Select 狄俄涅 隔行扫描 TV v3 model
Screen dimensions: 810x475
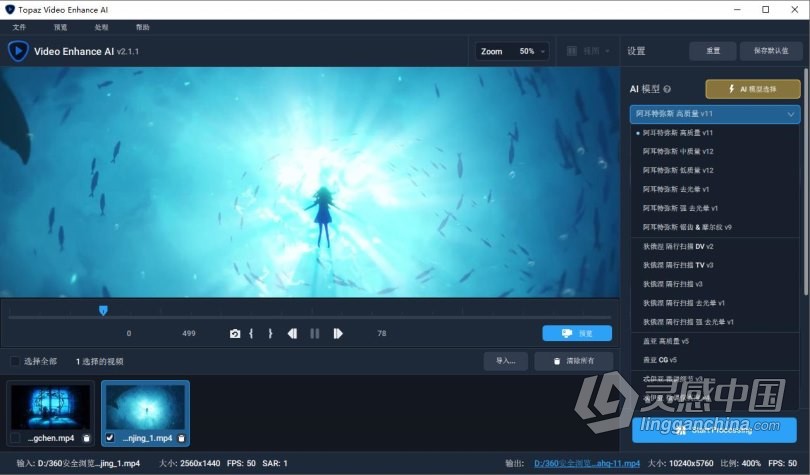[x=715, y=265]
